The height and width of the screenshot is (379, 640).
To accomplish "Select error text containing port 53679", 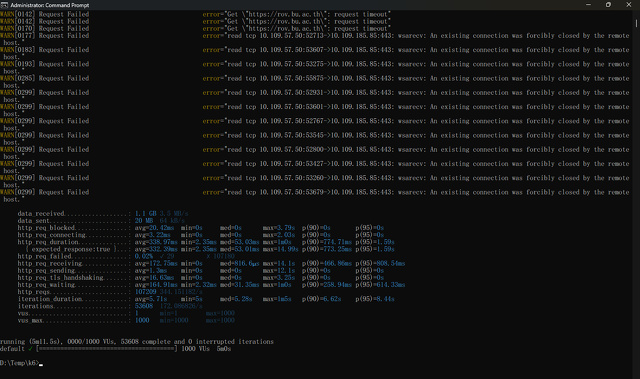I will 416,192.
